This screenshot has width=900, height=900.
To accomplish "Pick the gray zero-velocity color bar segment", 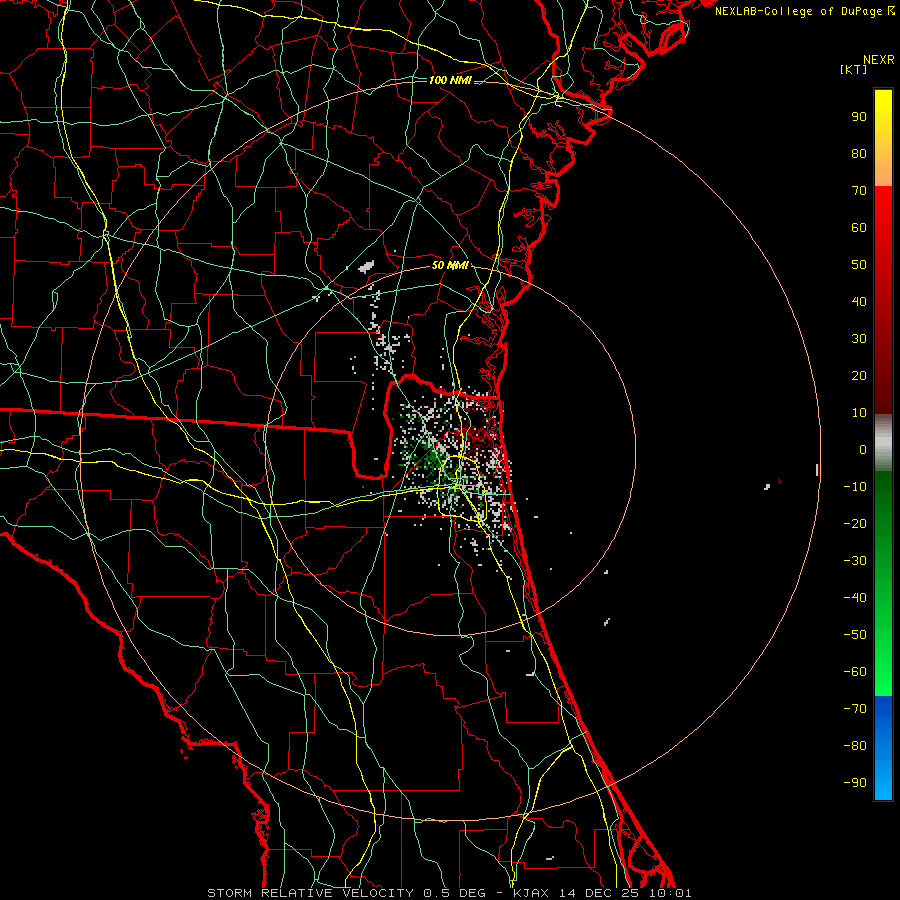I will 883,443.
